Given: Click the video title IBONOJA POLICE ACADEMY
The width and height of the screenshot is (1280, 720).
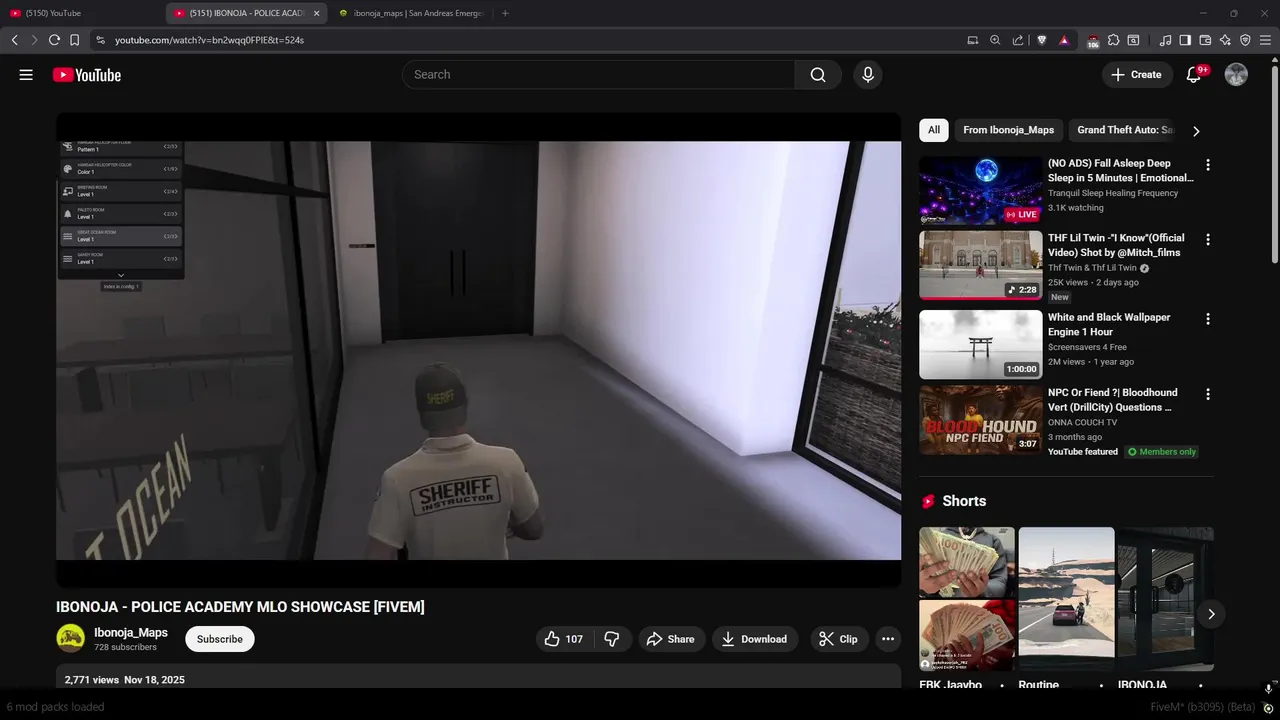Looking at the screenshot, I should [x=240, y=607].
